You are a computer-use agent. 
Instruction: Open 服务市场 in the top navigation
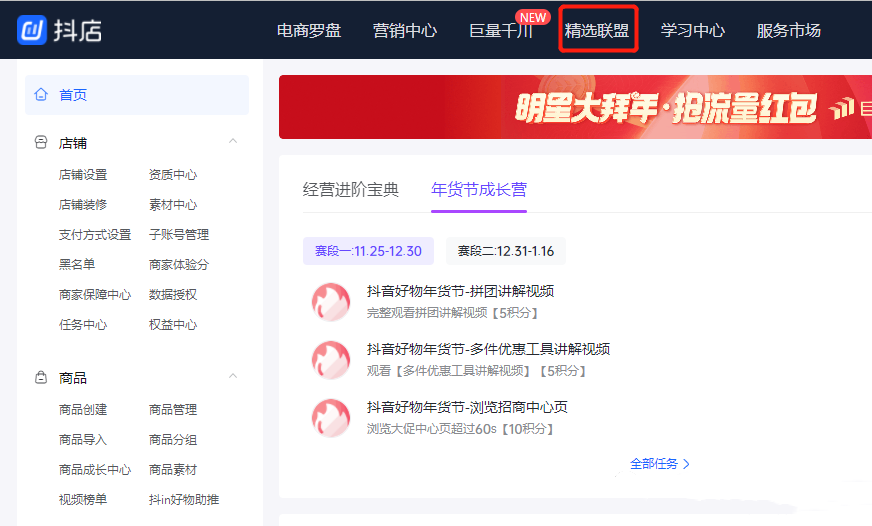pos(789,30)
